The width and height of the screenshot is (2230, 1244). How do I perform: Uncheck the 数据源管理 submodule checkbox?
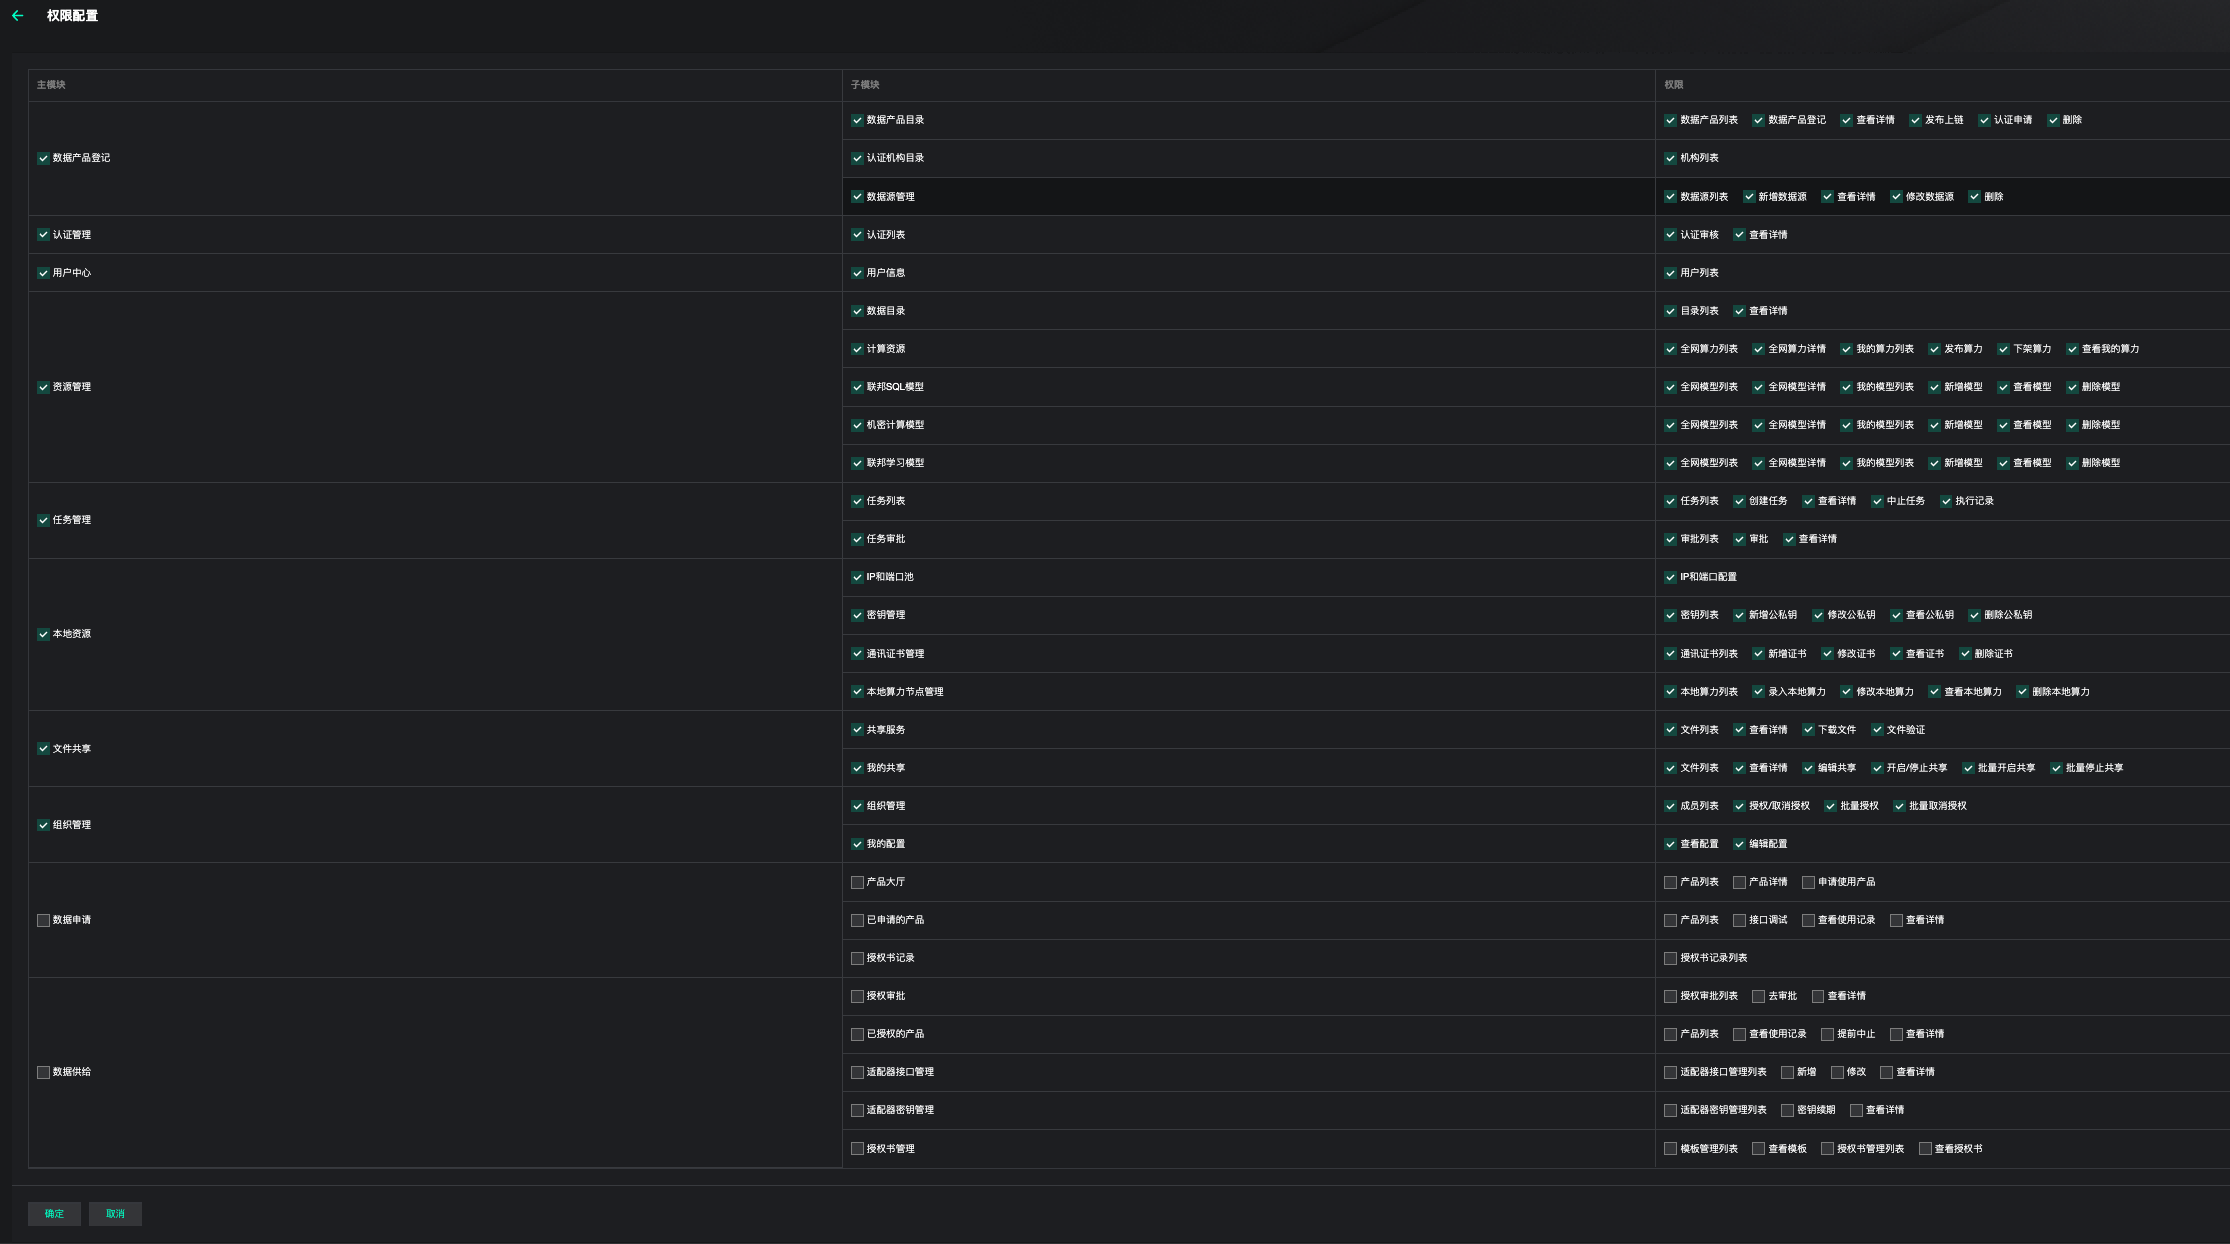857,197
